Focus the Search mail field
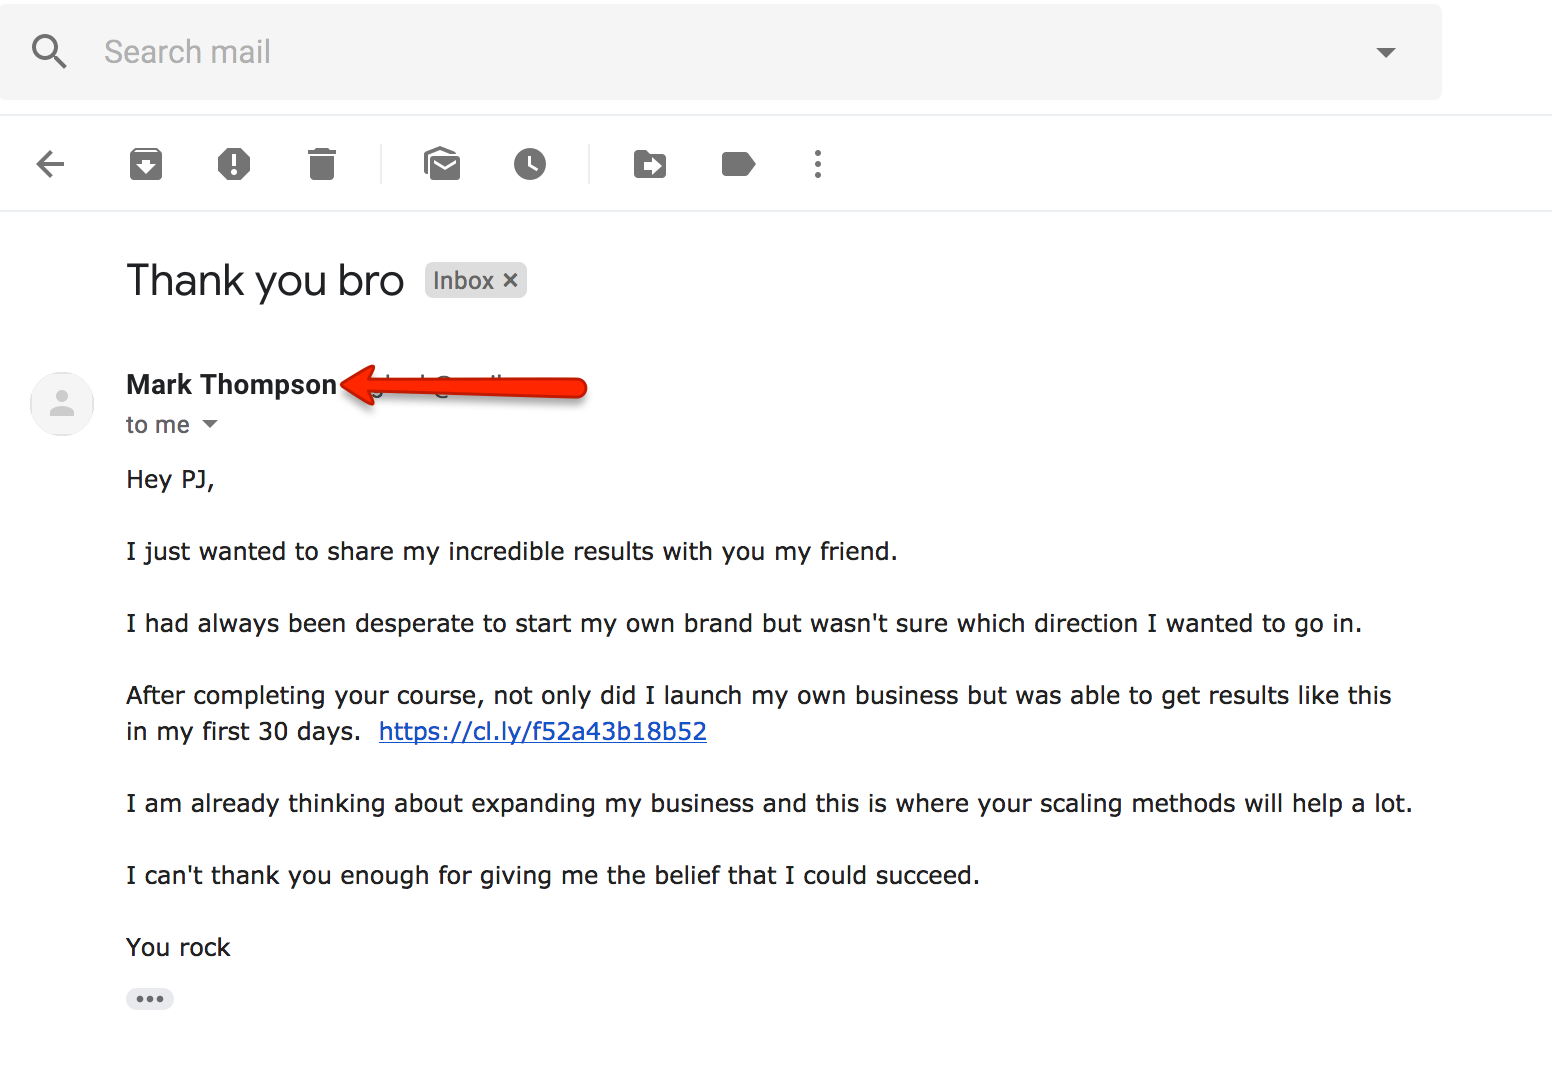This screenshot has height=1092, width=1552. [720, 52]
